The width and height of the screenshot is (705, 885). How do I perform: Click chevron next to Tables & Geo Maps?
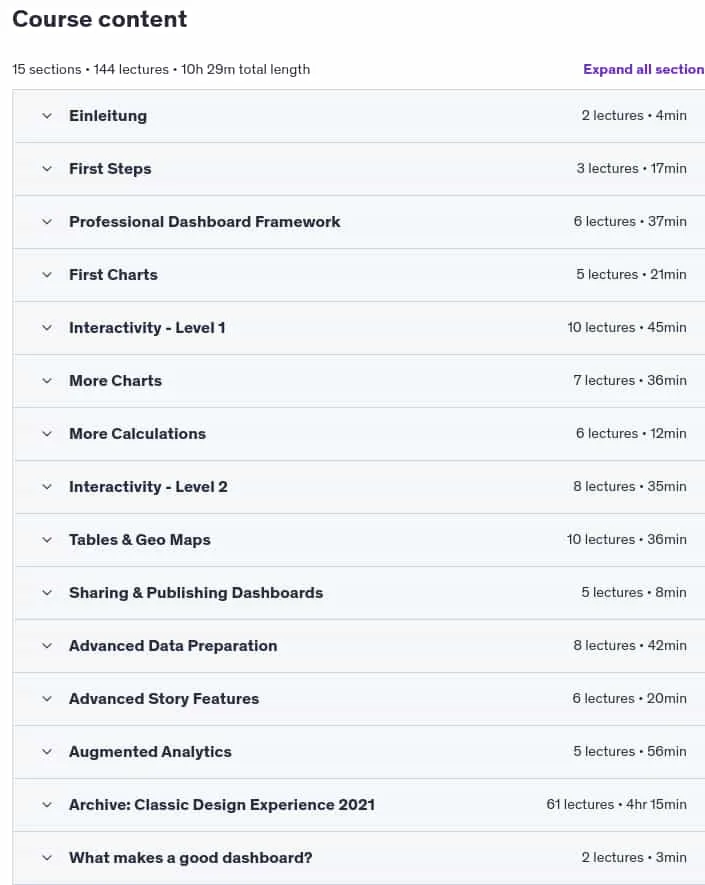point(47,540)
